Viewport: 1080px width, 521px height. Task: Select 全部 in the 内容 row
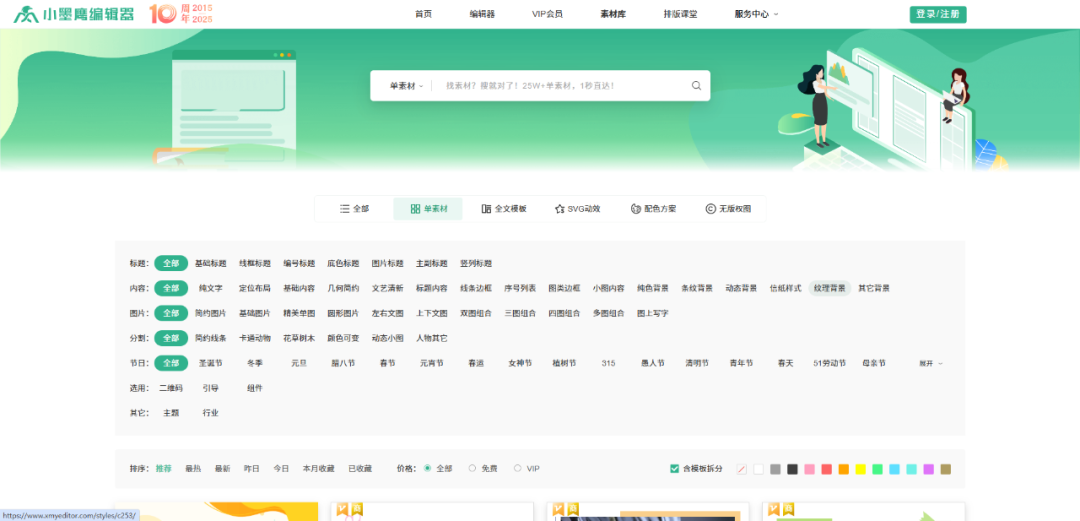click(171, 288)
